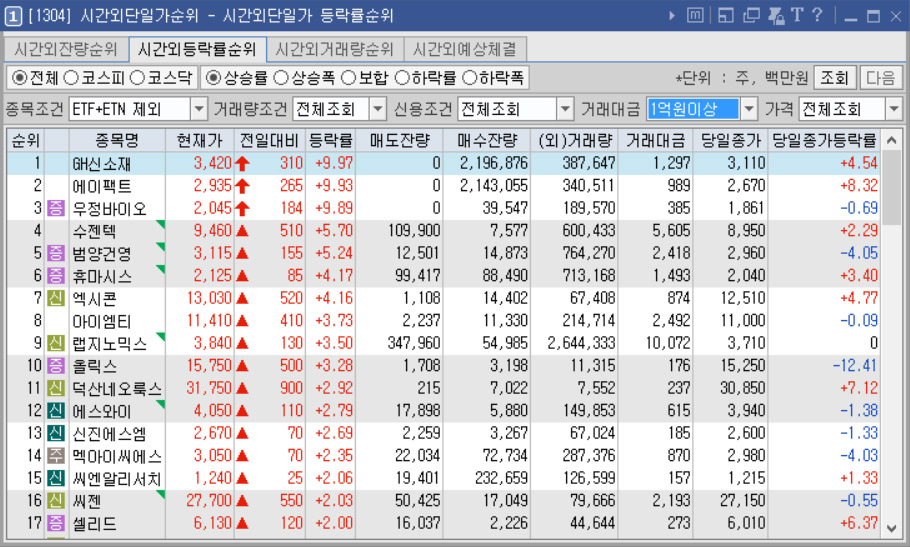
Task: Click the print/capture icon in title bar
Action: coord(776,15)
